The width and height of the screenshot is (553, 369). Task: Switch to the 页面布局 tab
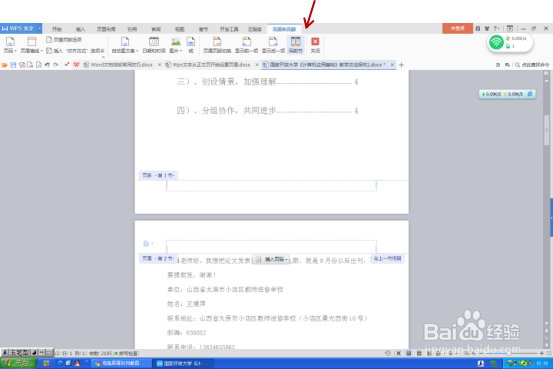point(106,29)
